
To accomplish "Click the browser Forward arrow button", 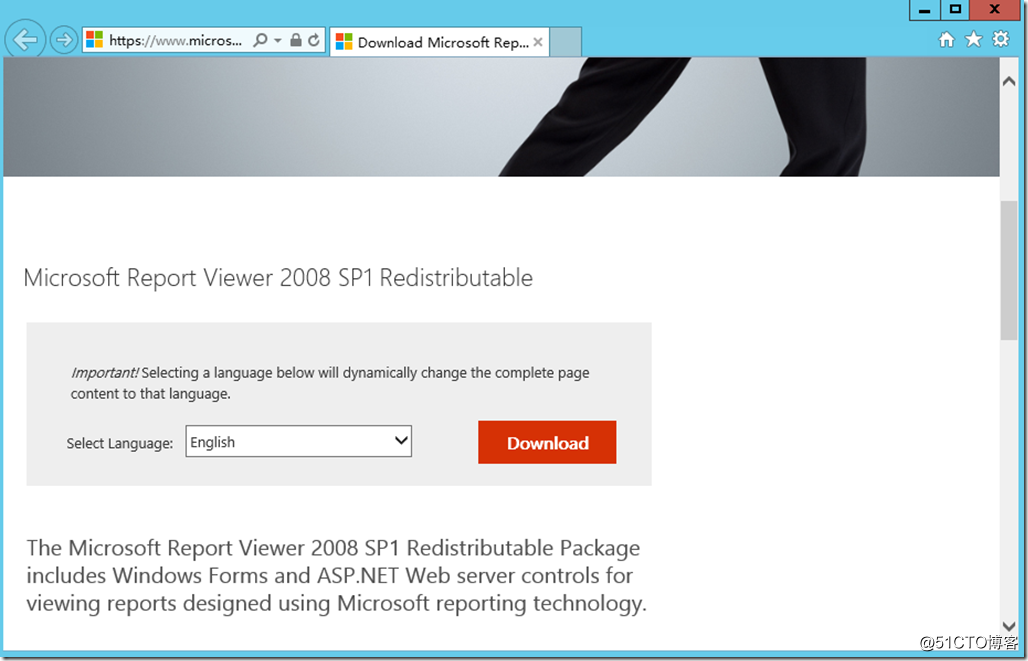I will [x=64, y=40].
